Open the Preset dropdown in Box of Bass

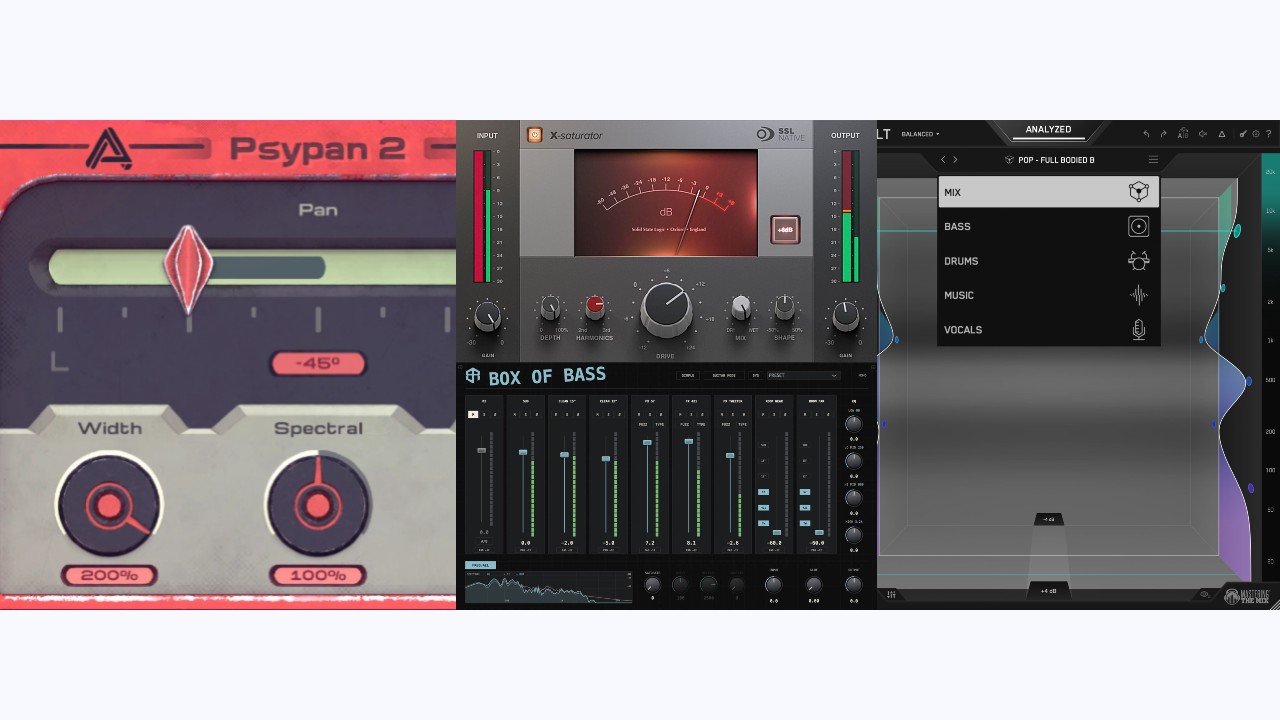[x=804, y=375]
